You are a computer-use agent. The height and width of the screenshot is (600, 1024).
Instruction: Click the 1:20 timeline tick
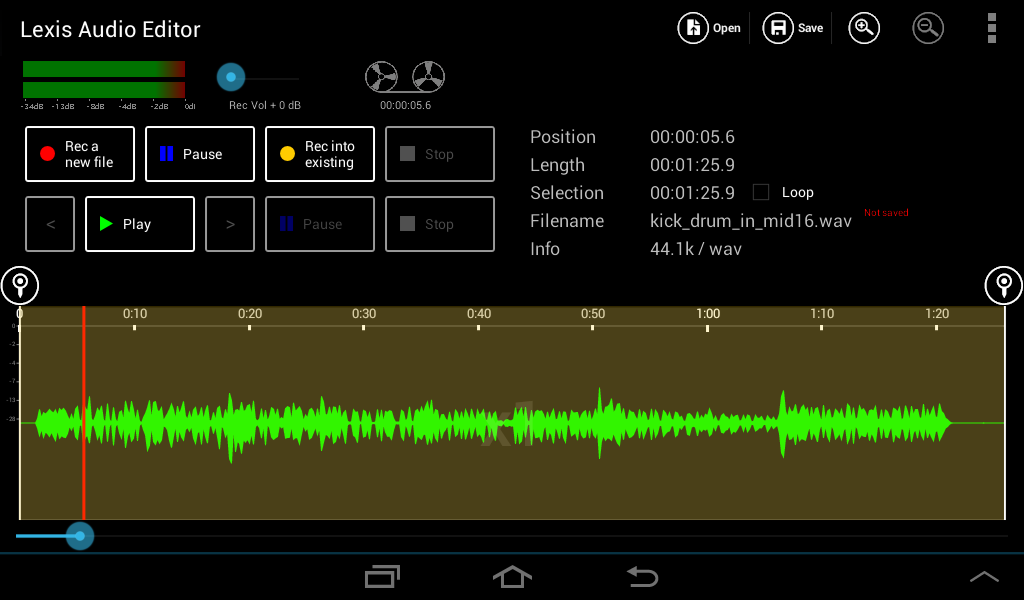936,327
